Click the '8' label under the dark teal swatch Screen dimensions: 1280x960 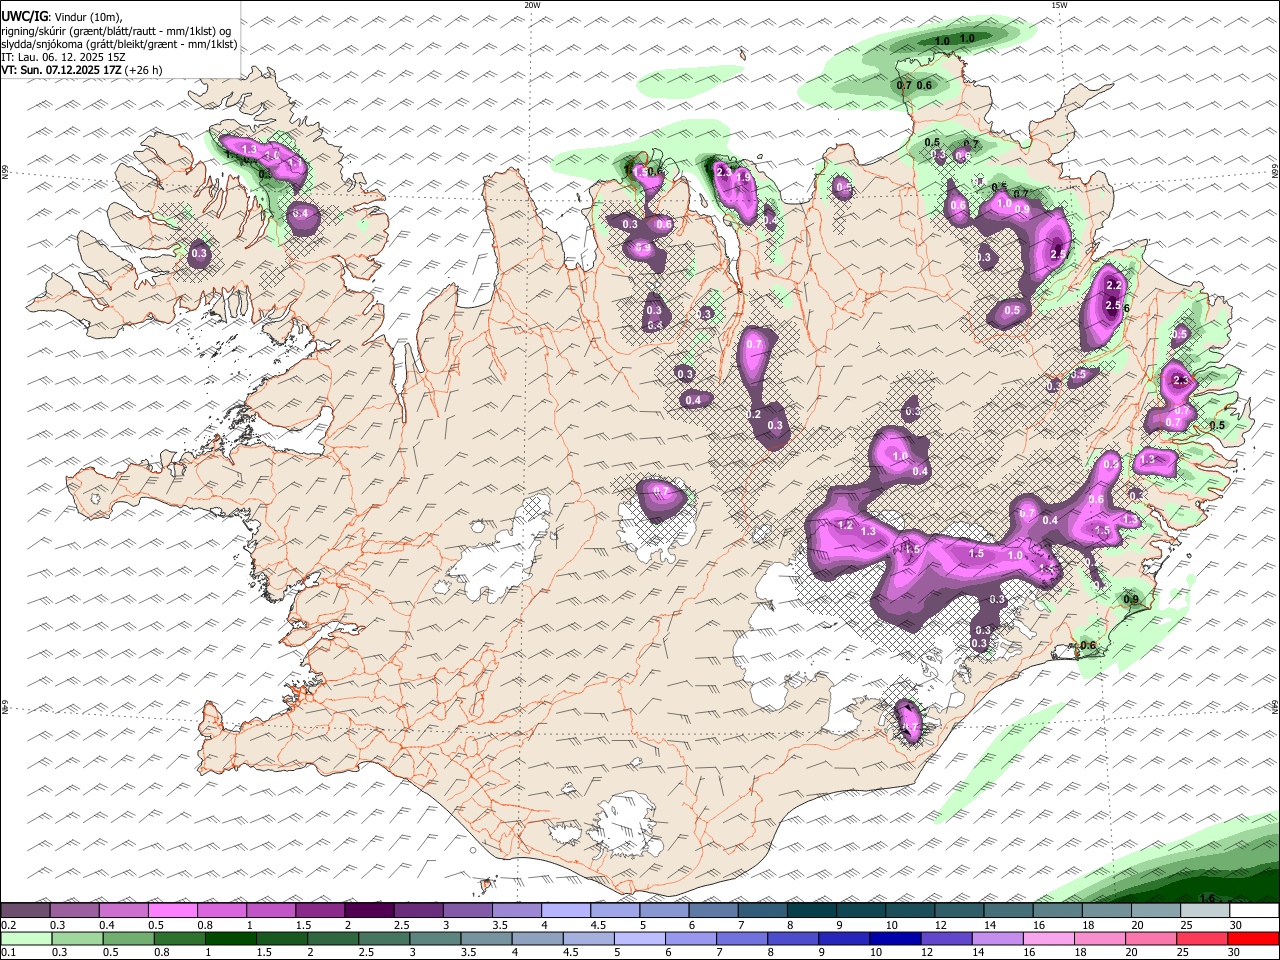[x=790, y=925]
